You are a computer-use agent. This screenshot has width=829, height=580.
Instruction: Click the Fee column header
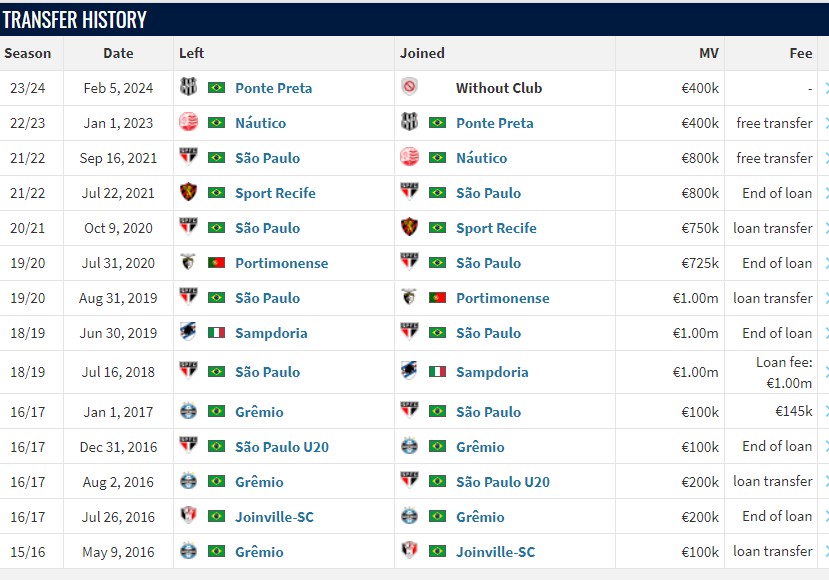coord(800,53)
